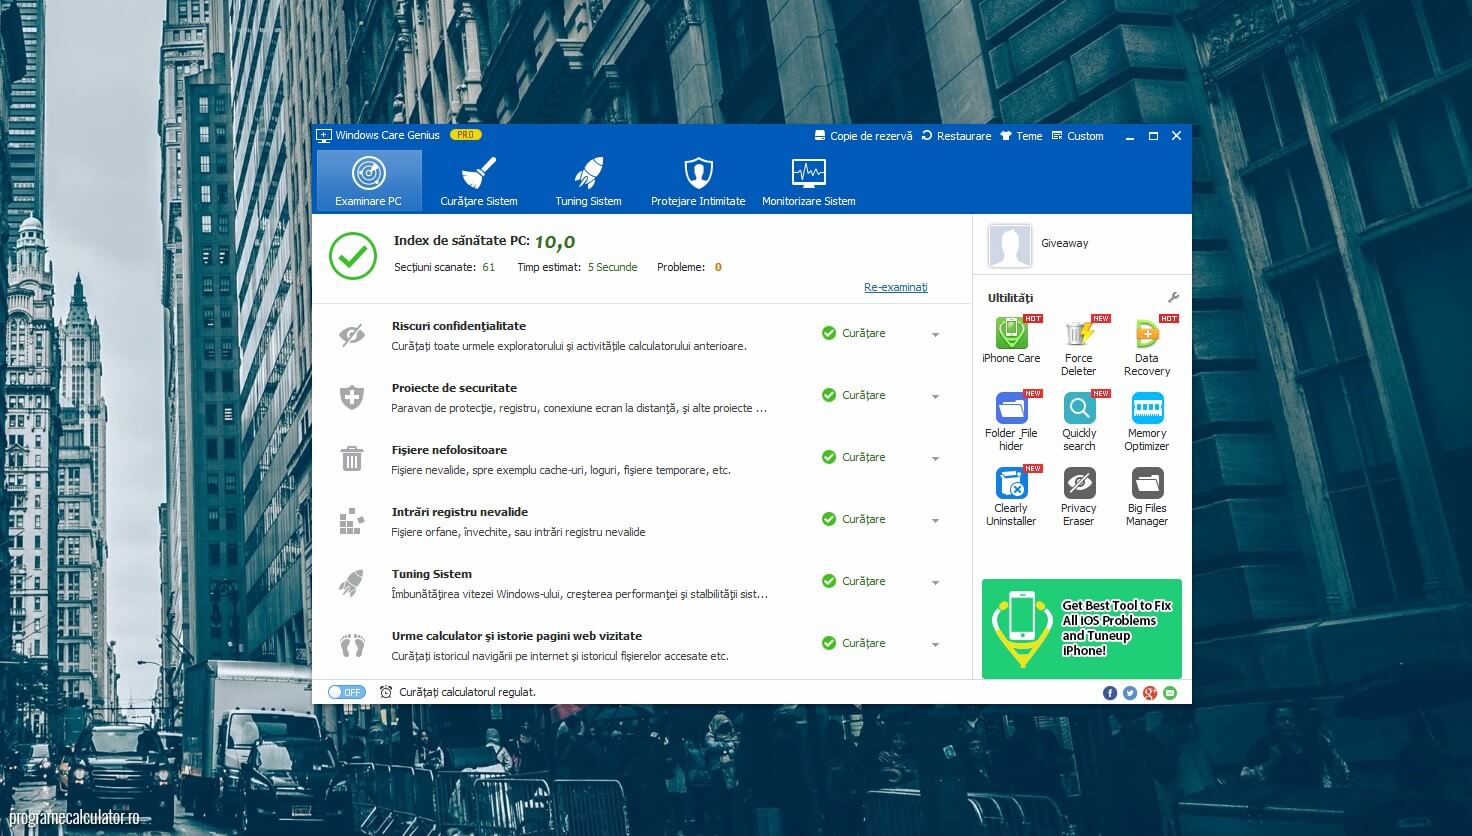Click the Re-examinați link

pyautogui.click(x=895, y=287)
